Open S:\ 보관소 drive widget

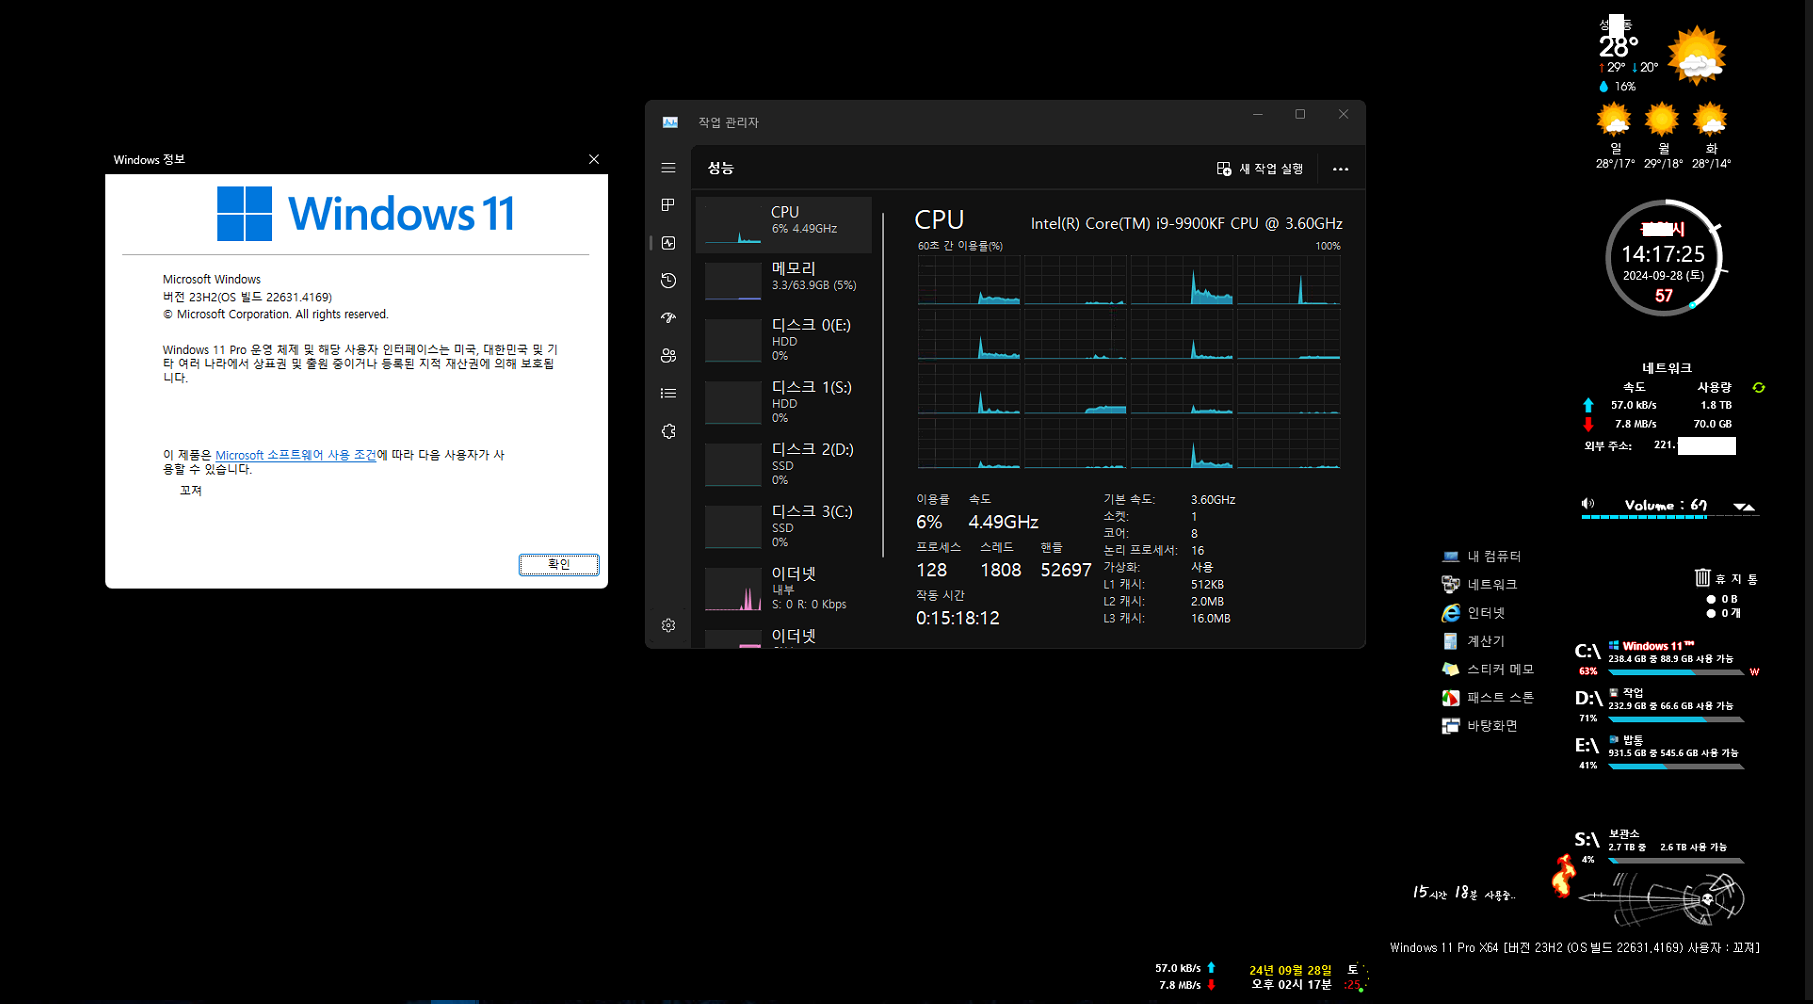pyautogui.click(x=1660, y=846)
